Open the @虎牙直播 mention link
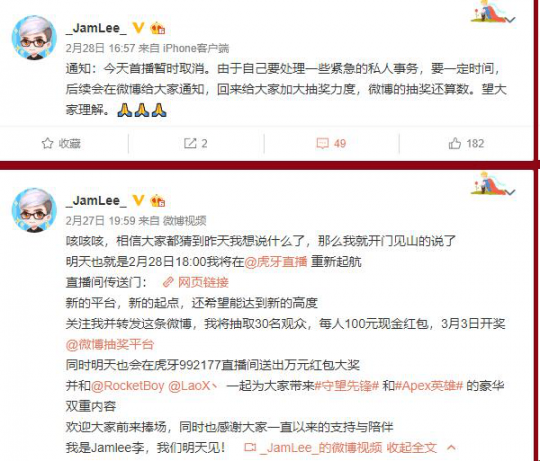 (276, 262)
